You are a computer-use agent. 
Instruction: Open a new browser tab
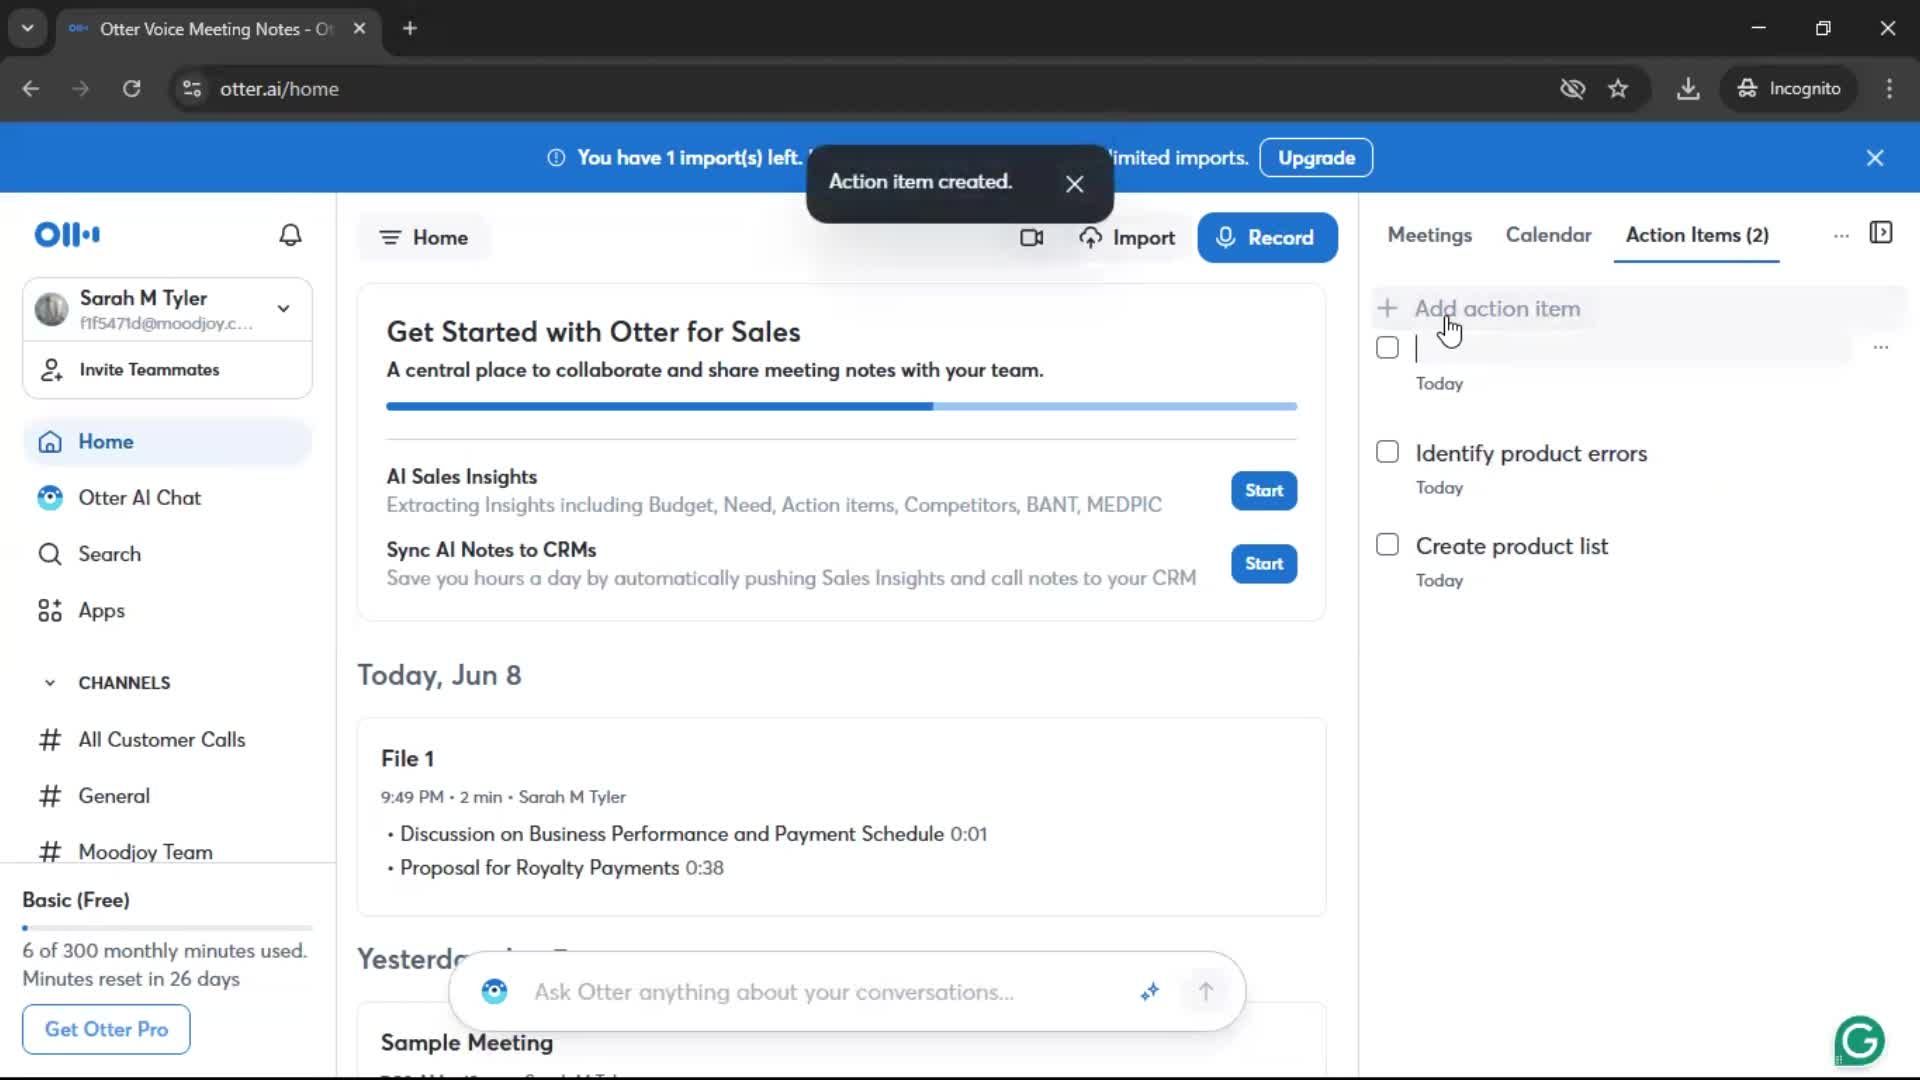(410, 29)
